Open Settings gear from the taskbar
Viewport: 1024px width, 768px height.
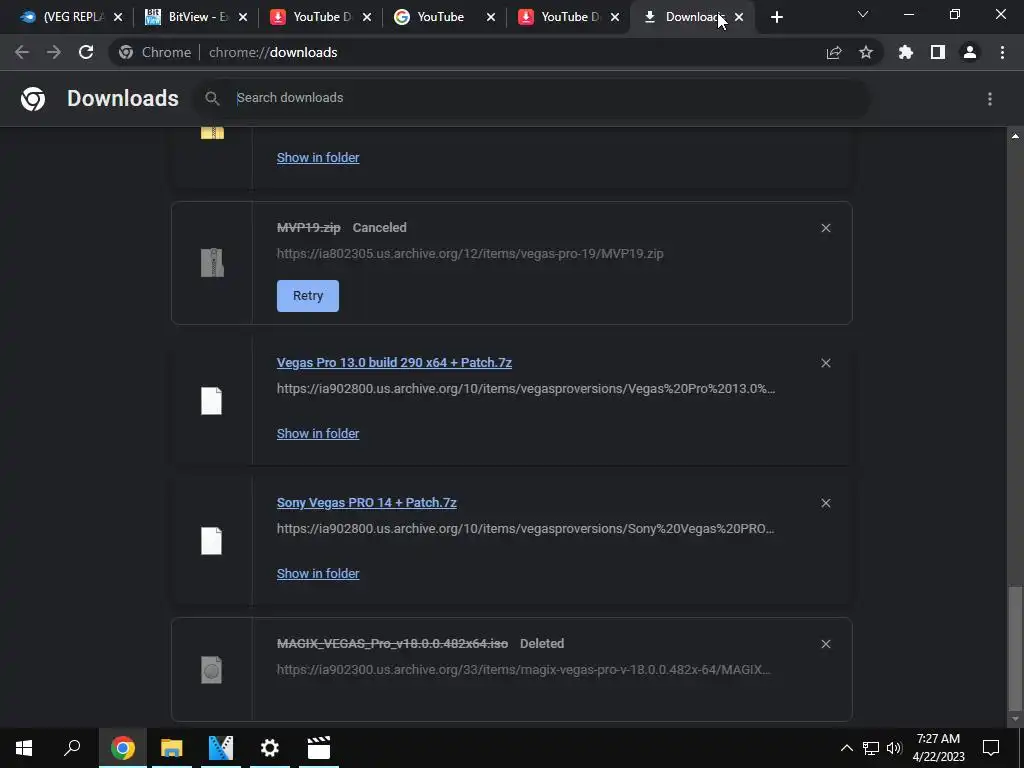tap(270, 748)
